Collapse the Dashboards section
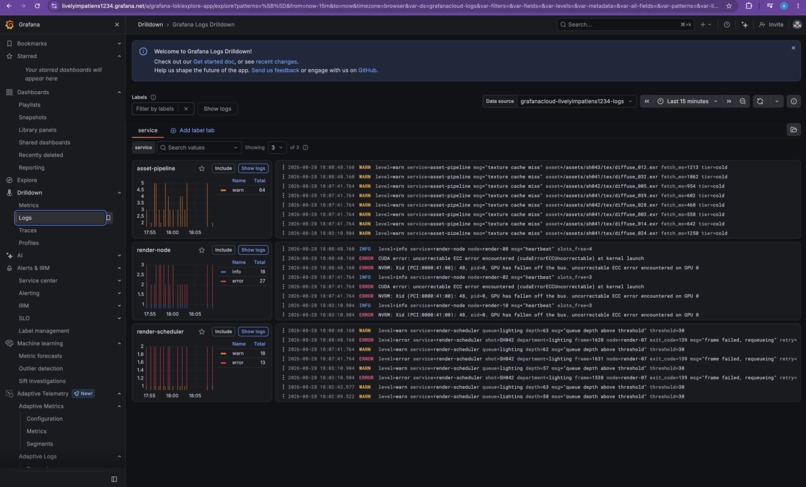 pos(119,93)
